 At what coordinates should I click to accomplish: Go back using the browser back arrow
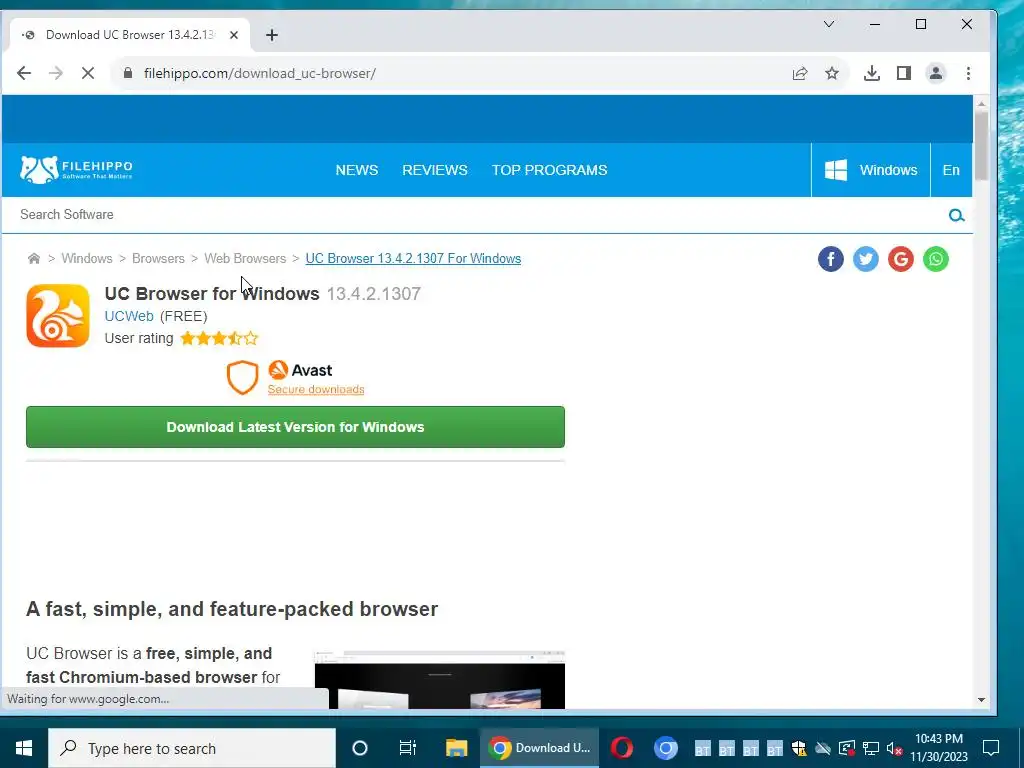tap(24, 73)
